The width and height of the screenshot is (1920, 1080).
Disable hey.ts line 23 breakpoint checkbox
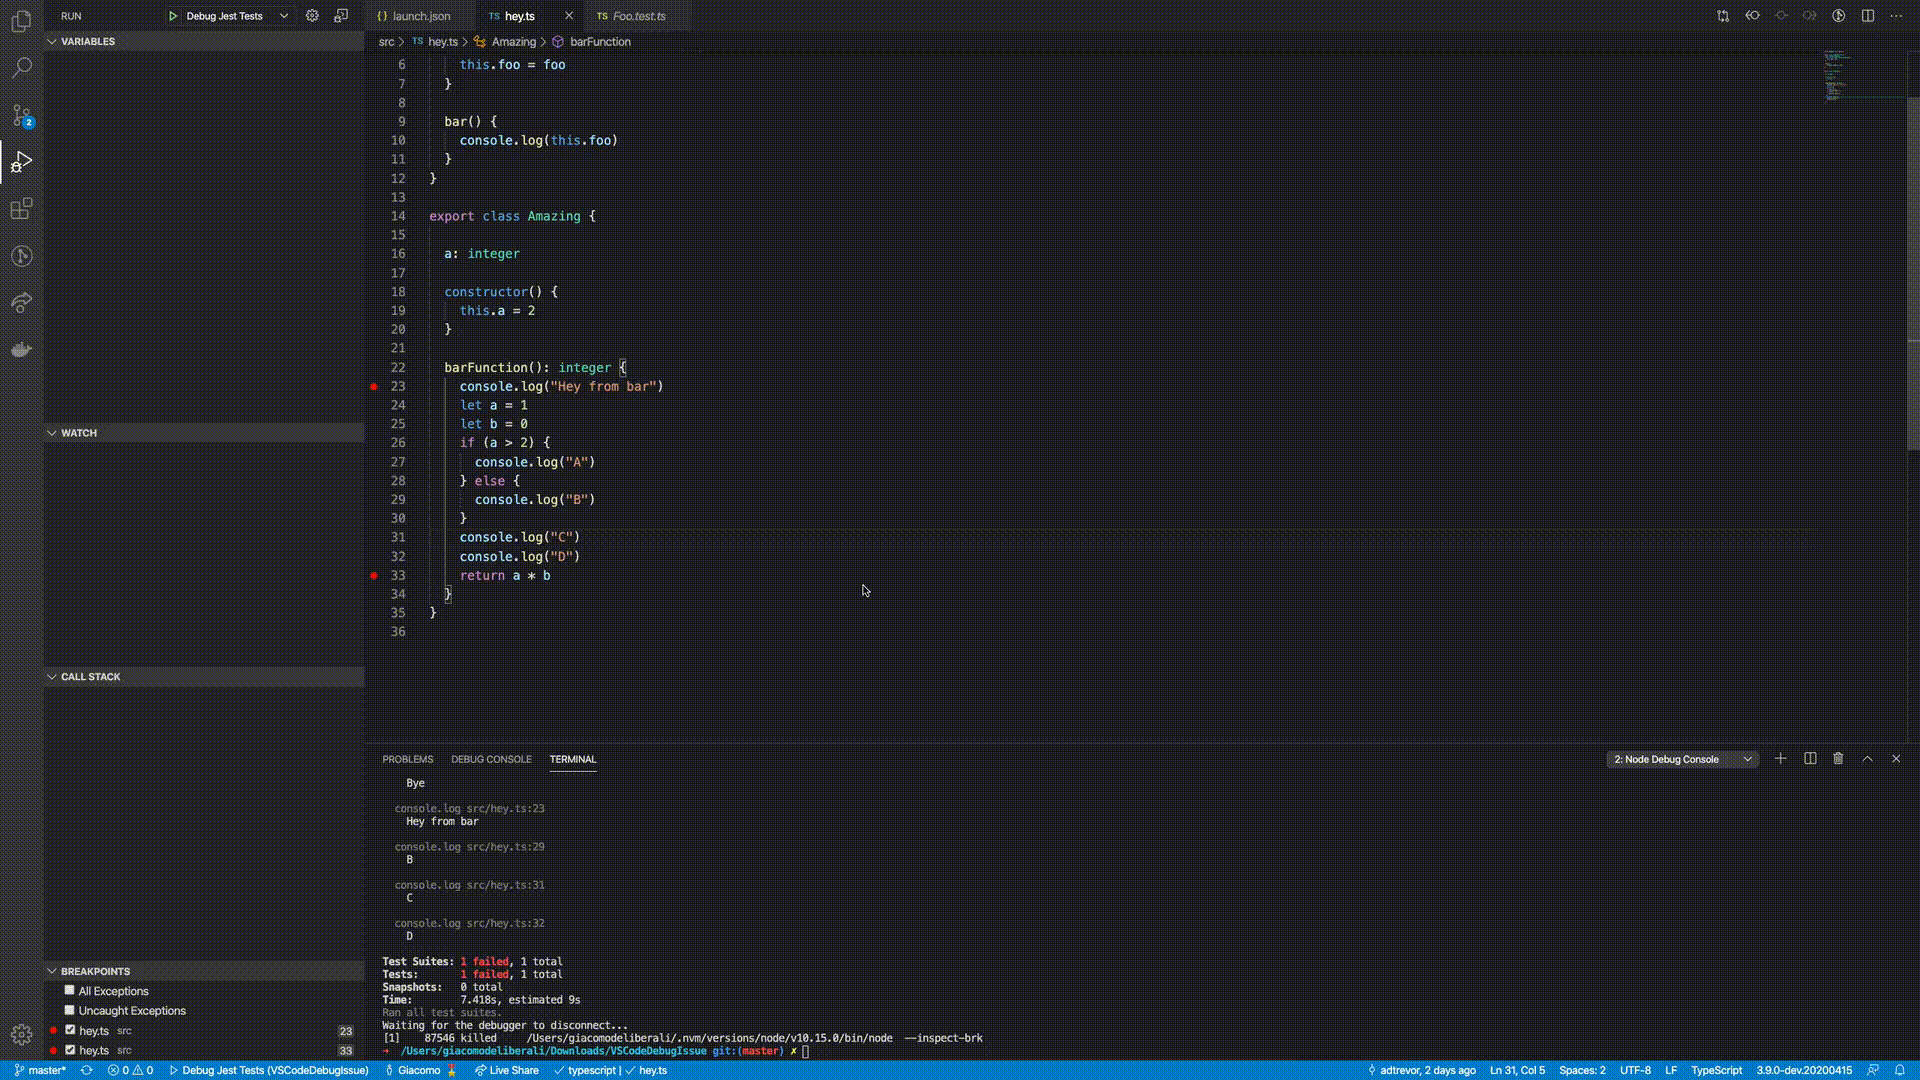70,1030
